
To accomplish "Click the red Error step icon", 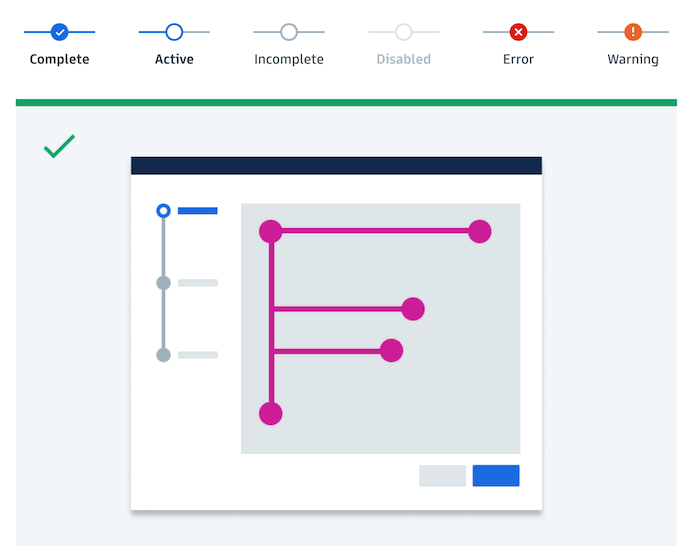I will 518,32.
